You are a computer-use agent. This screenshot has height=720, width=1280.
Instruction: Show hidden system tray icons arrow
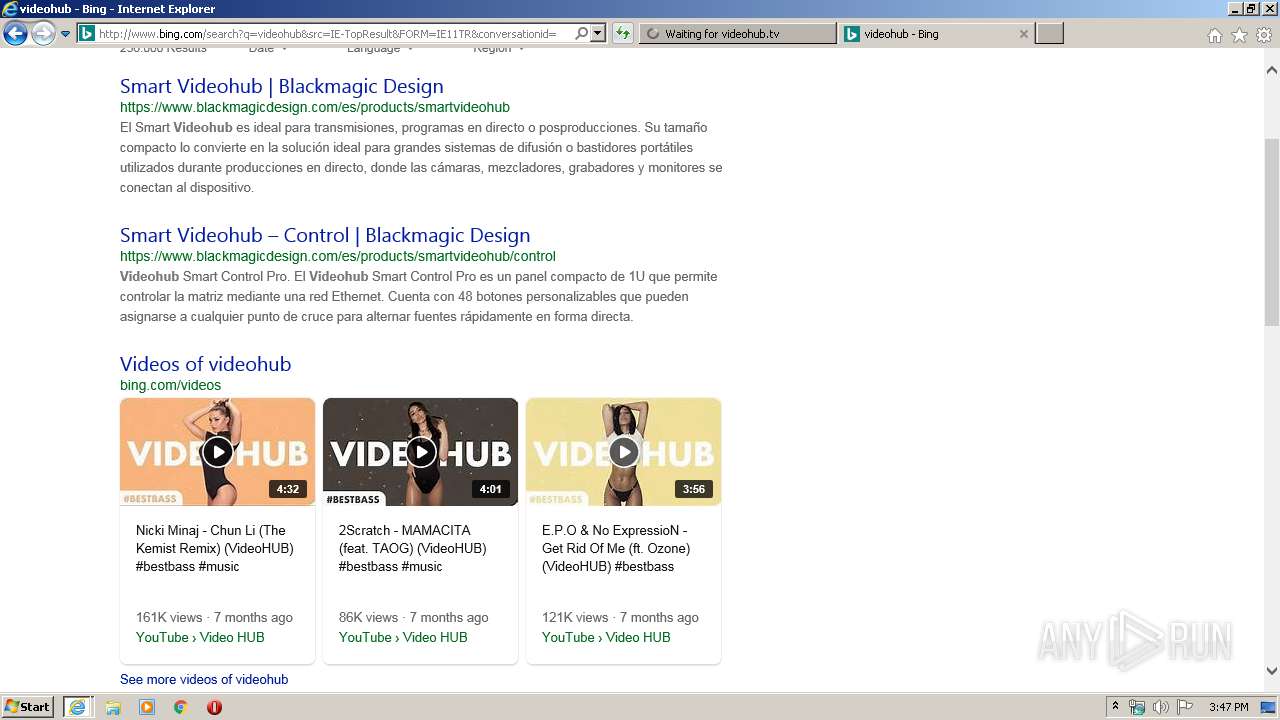tap(1115, 707)
